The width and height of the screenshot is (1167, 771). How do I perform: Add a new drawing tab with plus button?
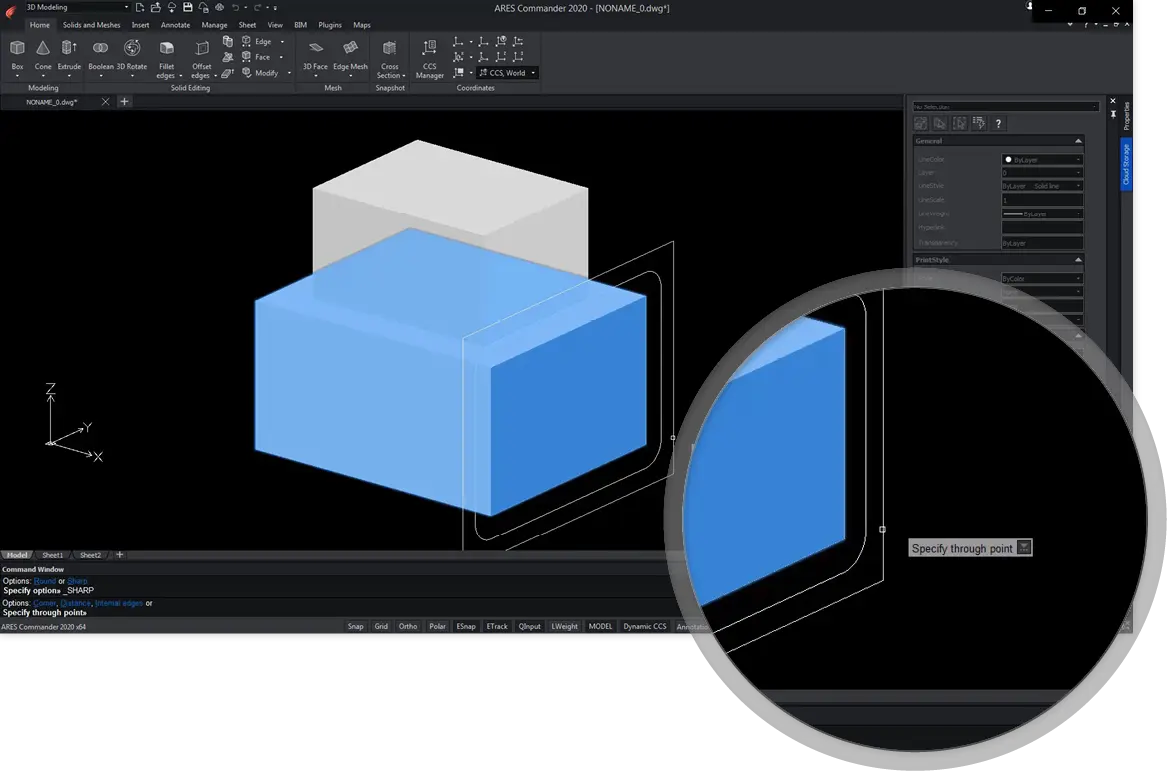point(124,102)
